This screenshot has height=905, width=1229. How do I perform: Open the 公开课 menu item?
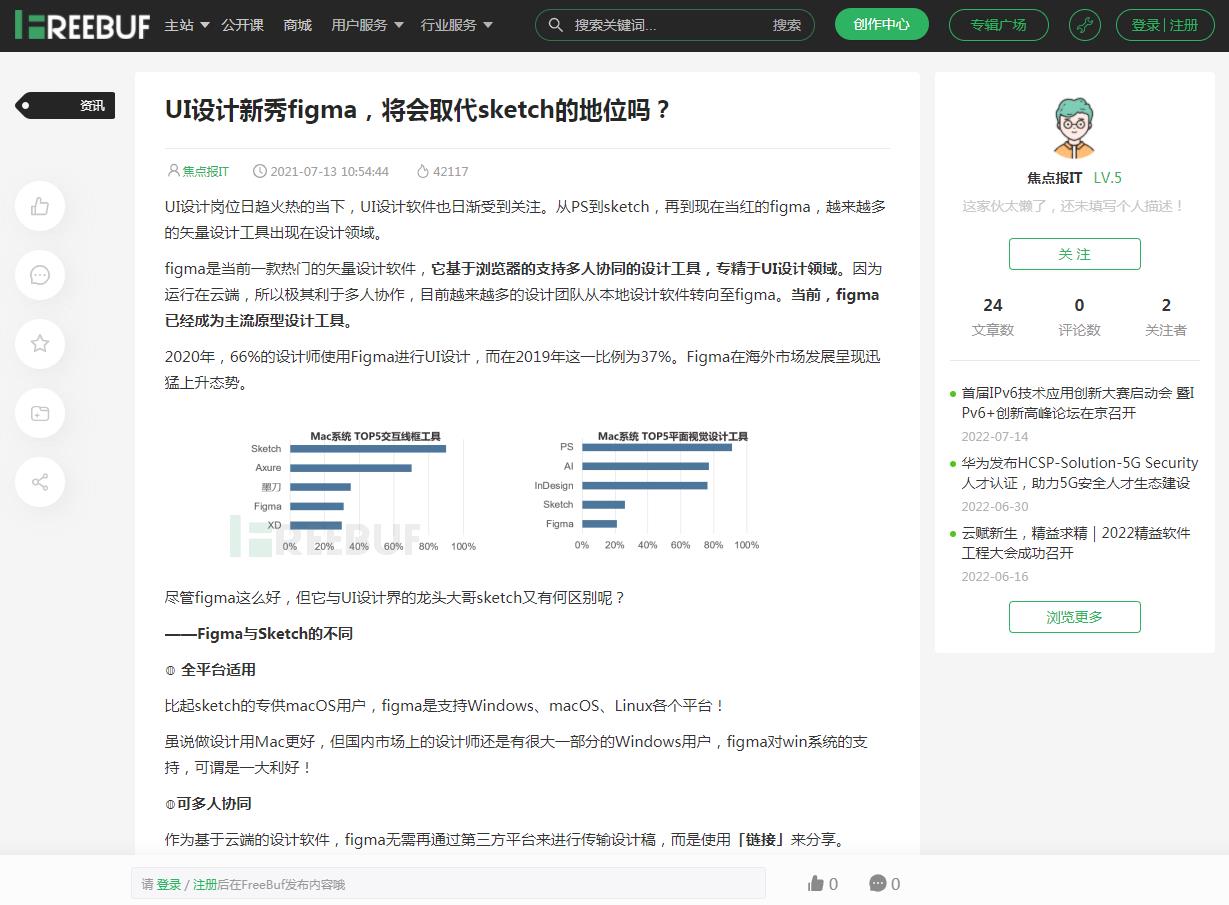[243, 25]
